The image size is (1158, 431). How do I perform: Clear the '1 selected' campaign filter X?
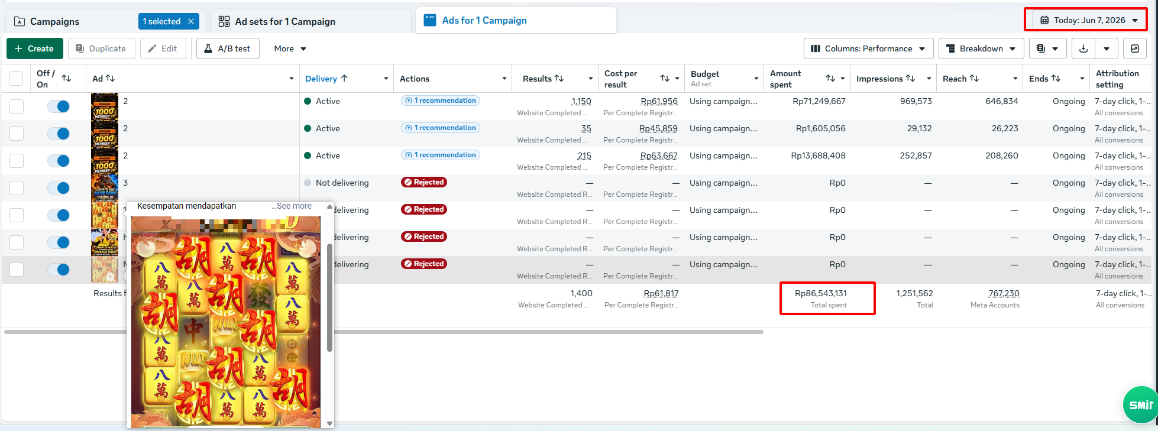[191, 21]
